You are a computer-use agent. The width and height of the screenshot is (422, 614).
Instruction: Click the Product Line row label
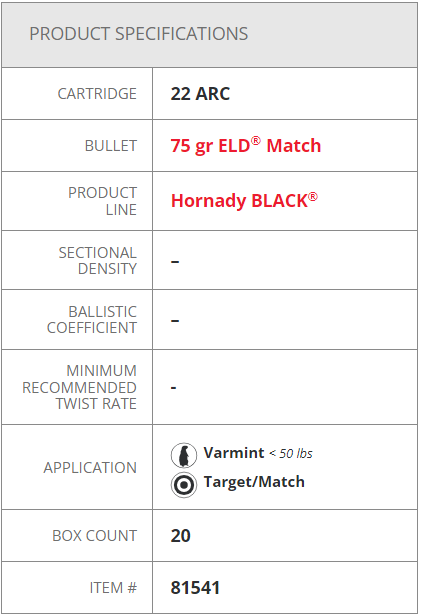(103, 201)
